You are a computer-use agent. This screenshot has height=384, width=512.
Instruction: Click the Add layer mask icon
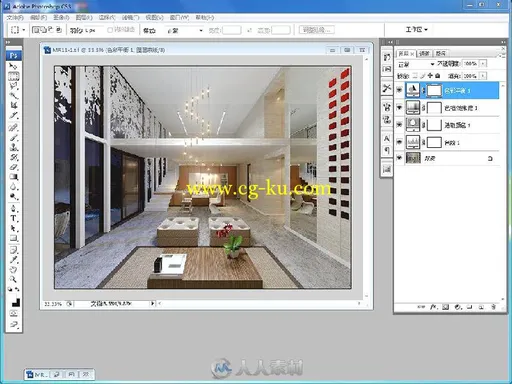(x=445, y=307)
